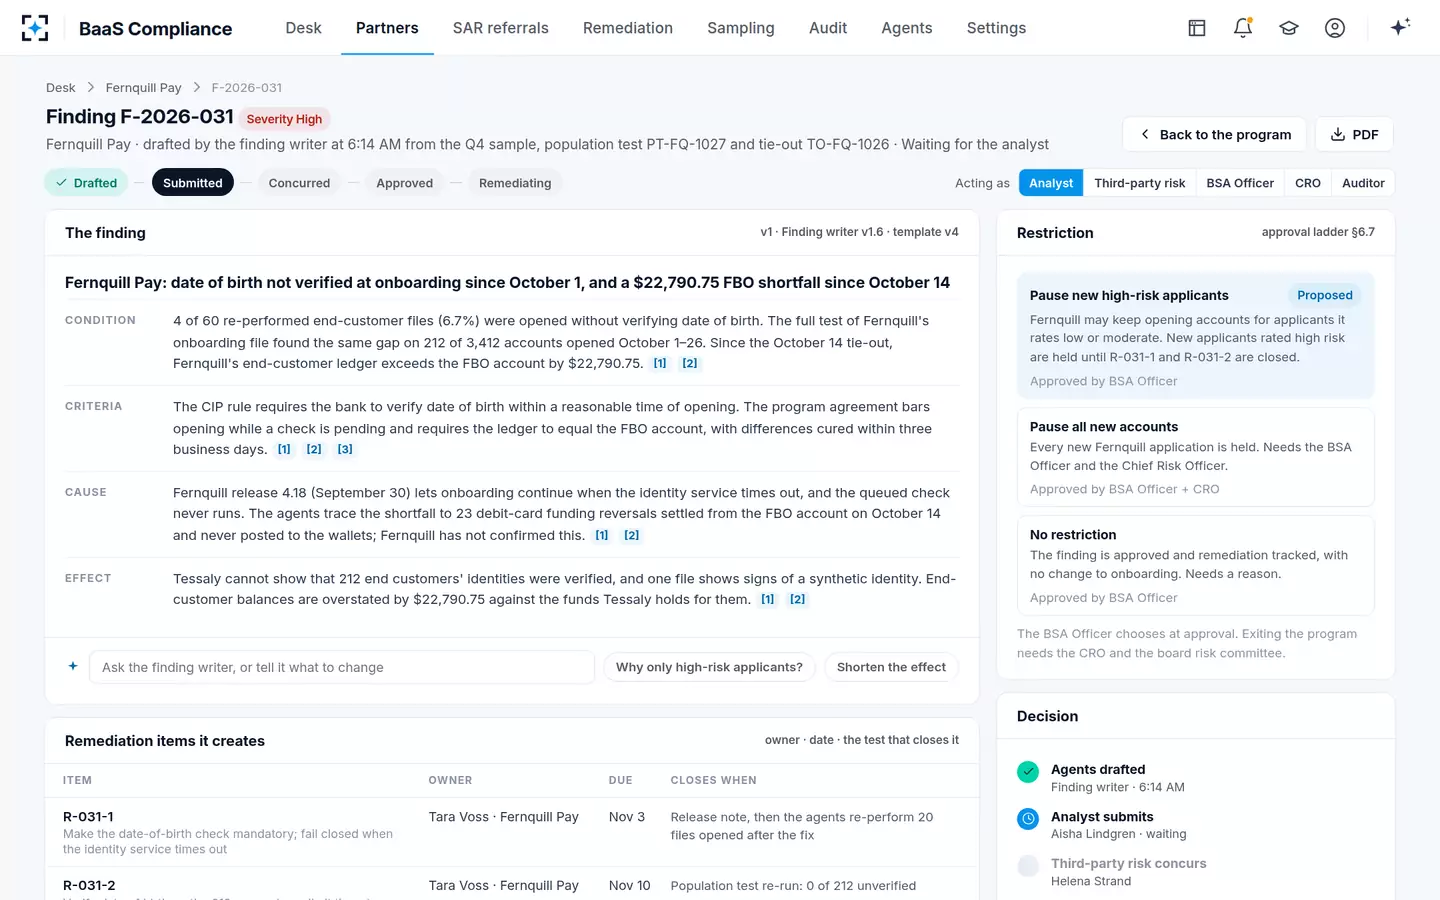Open the Remediation tab
This screenshot has width=1440, height=900.
[x=628, y=28]
